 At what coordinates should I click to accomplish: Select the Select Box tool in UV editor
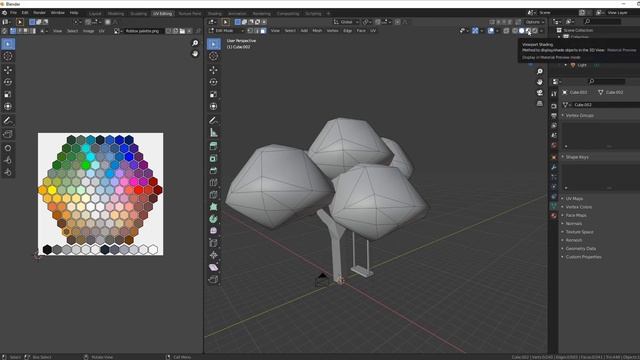click(8, 44)
